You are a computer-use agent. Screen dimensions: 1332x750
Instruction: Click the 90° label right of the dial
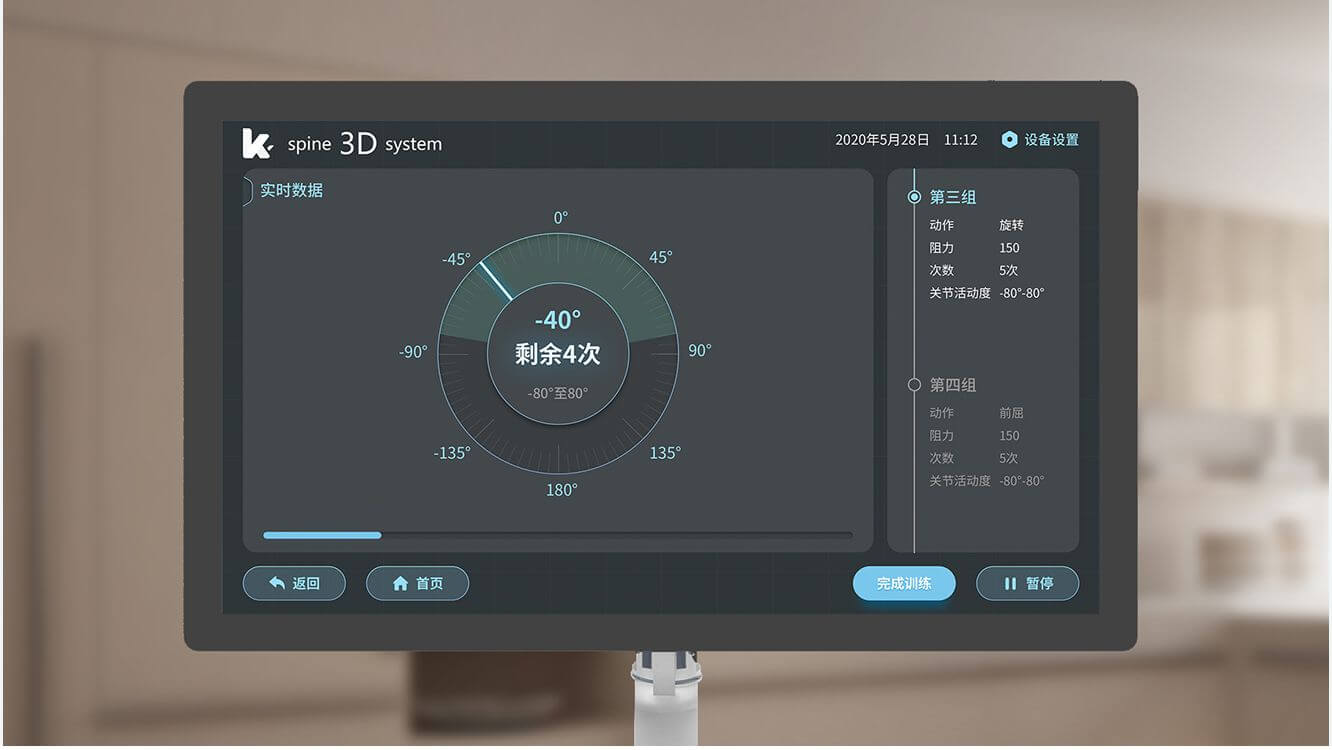click(x=699, y=350)
